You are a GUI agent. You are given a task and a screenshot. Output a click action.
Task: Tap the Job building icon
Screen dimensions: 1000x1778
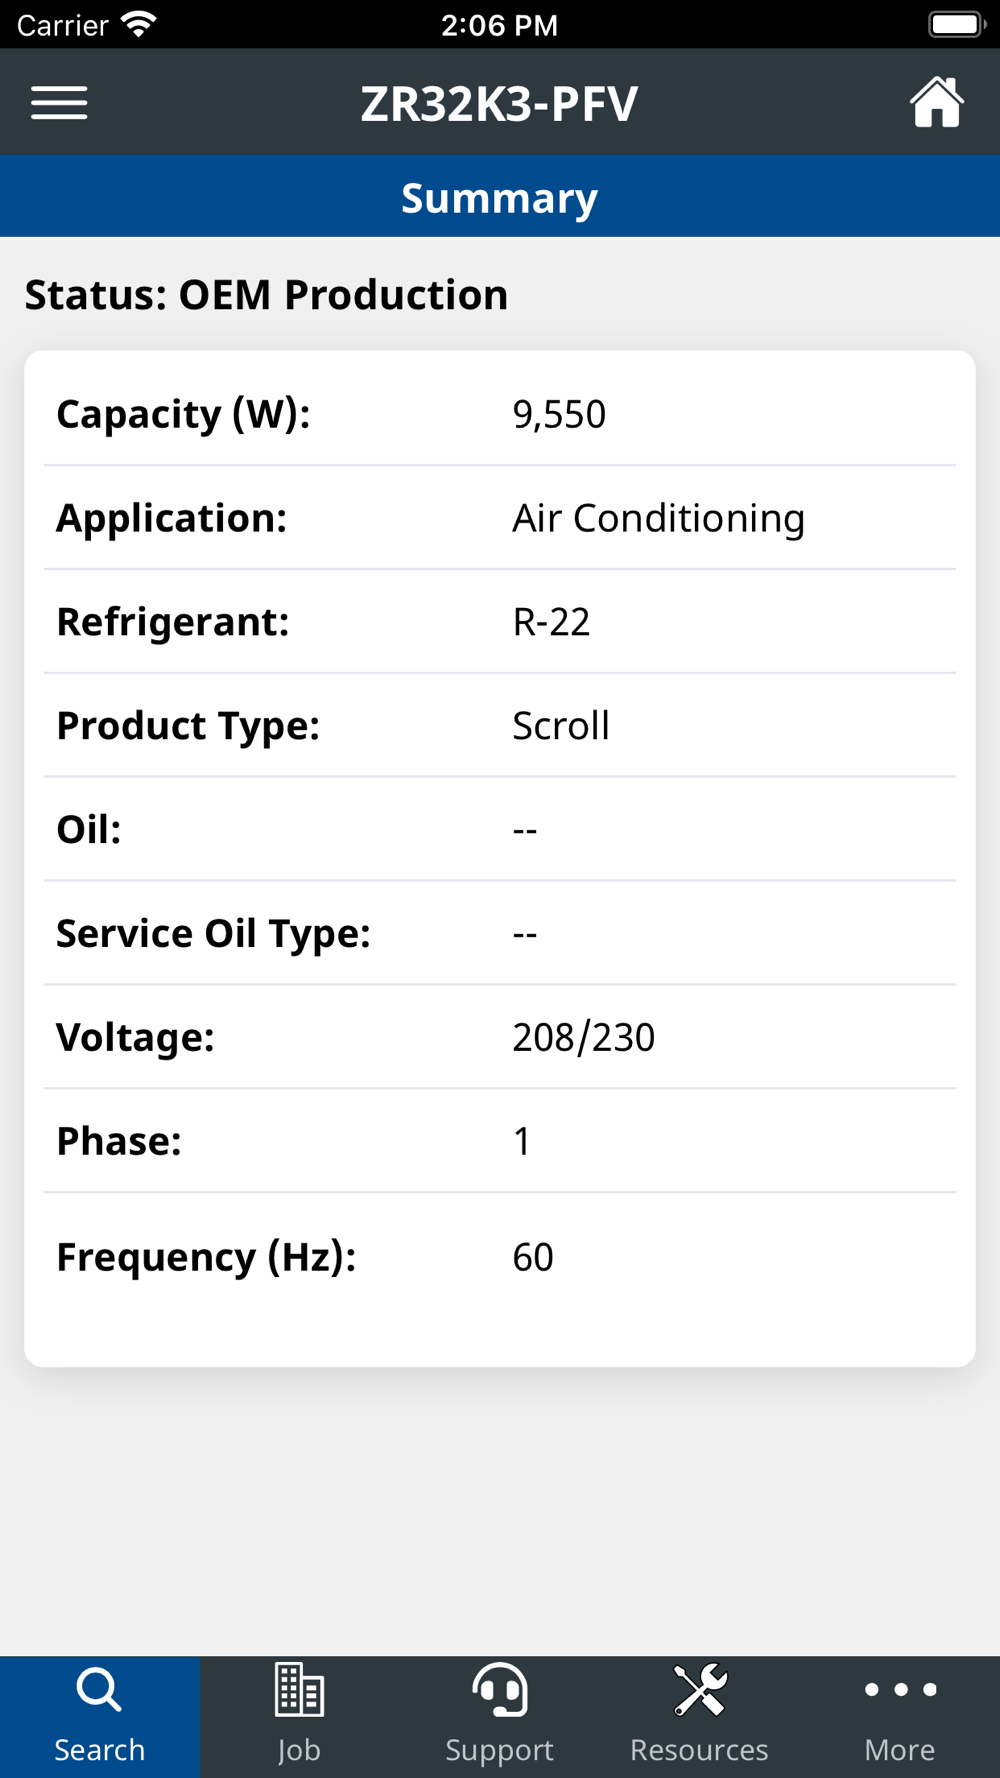[299, 1692]
